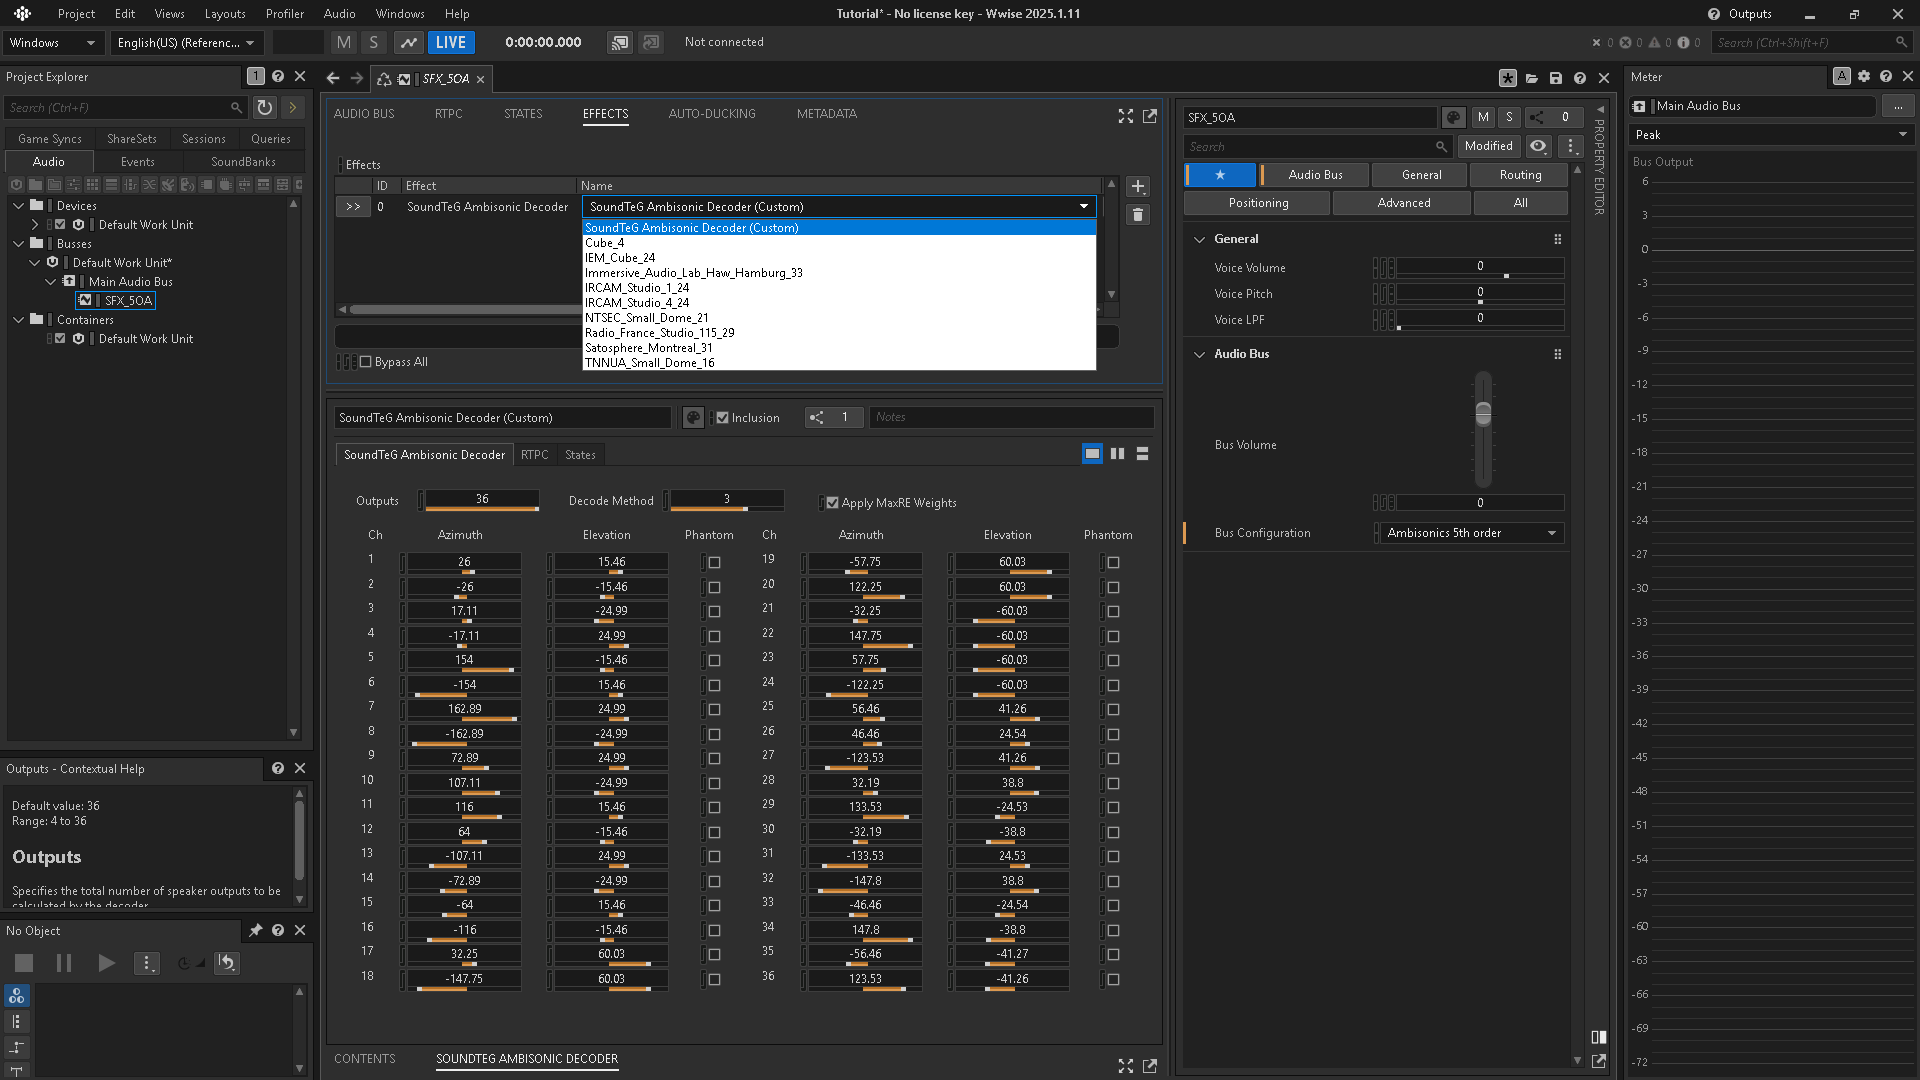Viewport: 1920px width, 1080px height.
Task: Enable the Bypass All checkbox
Action: click(365, 362)
